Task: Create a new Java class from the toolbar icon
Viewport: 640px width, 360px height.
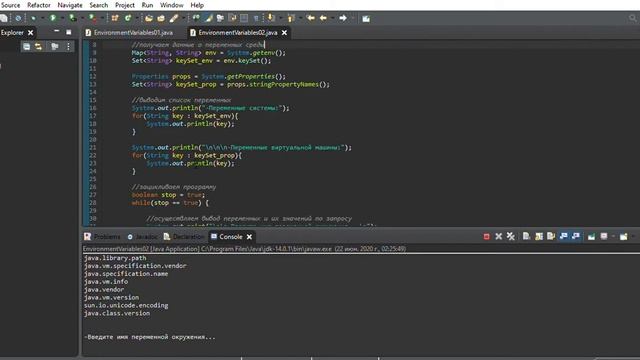Action: [128, 18]
